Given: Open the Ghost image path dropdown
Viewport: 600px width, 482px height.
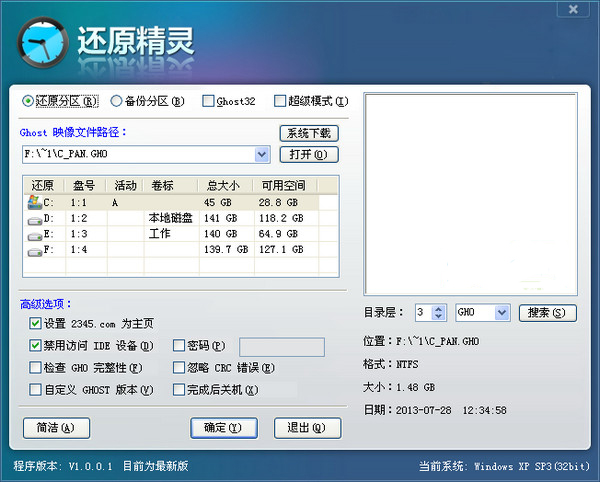Looking at the screenshot, I should (x=262, y=155).
